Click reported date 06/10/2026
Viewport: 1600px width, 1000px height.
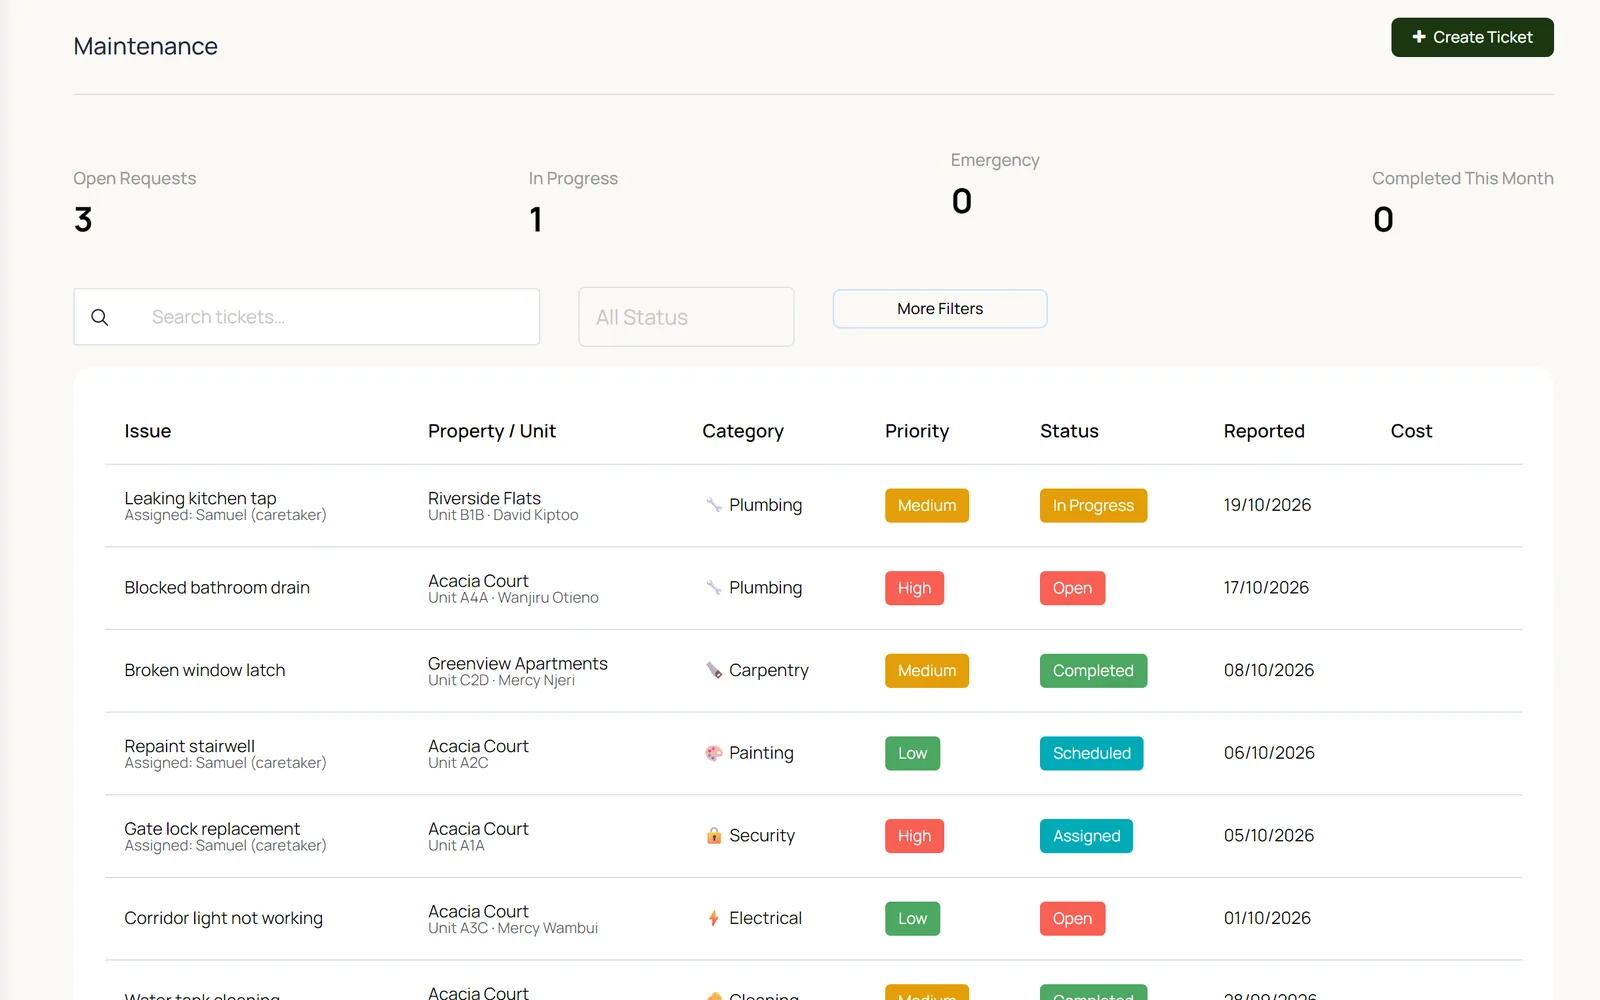pos(1269,753)
